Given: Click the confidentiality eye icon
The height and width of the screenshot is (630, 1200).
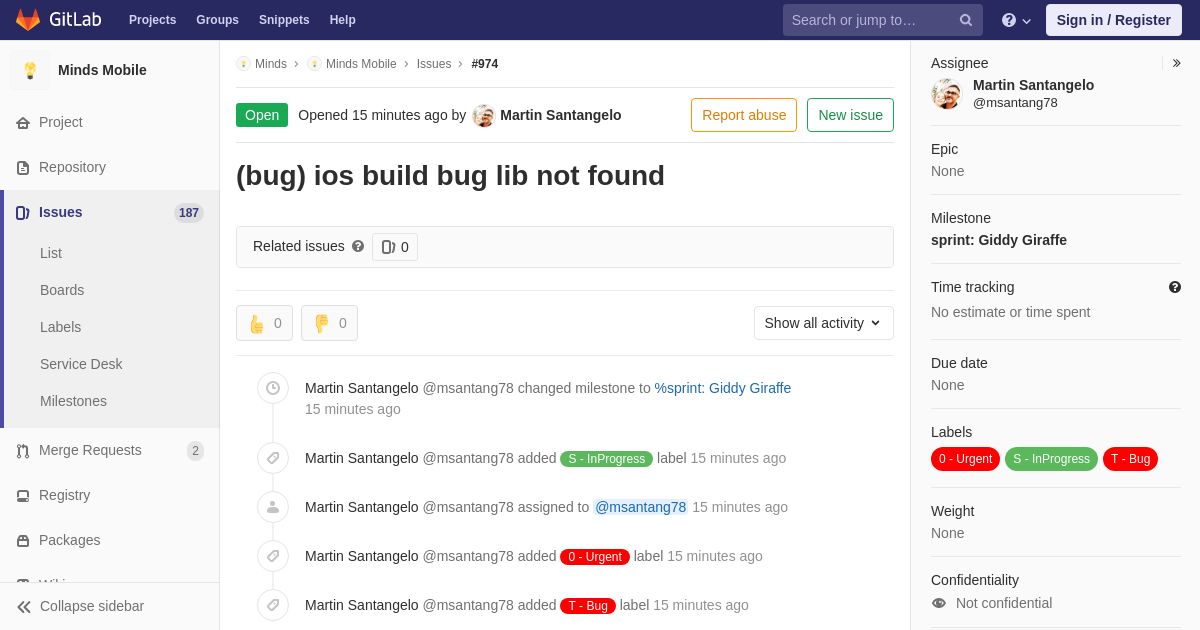Looking at the screenshot, I should [939, 603].
